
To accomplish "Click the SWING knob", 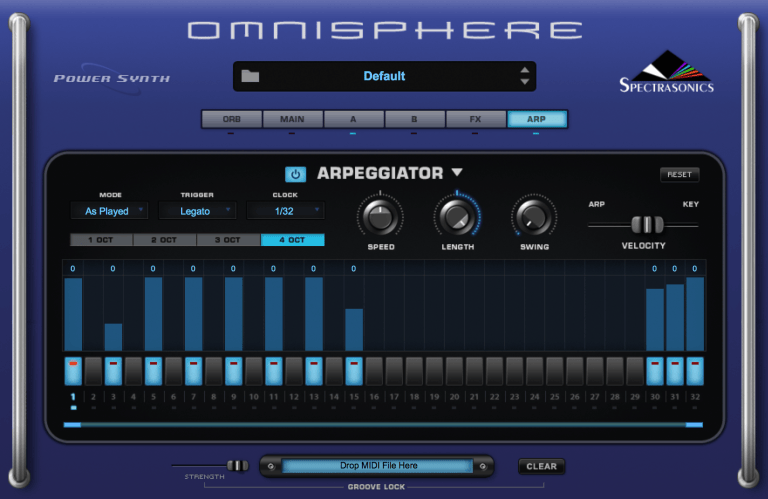I will coord(534,217).
